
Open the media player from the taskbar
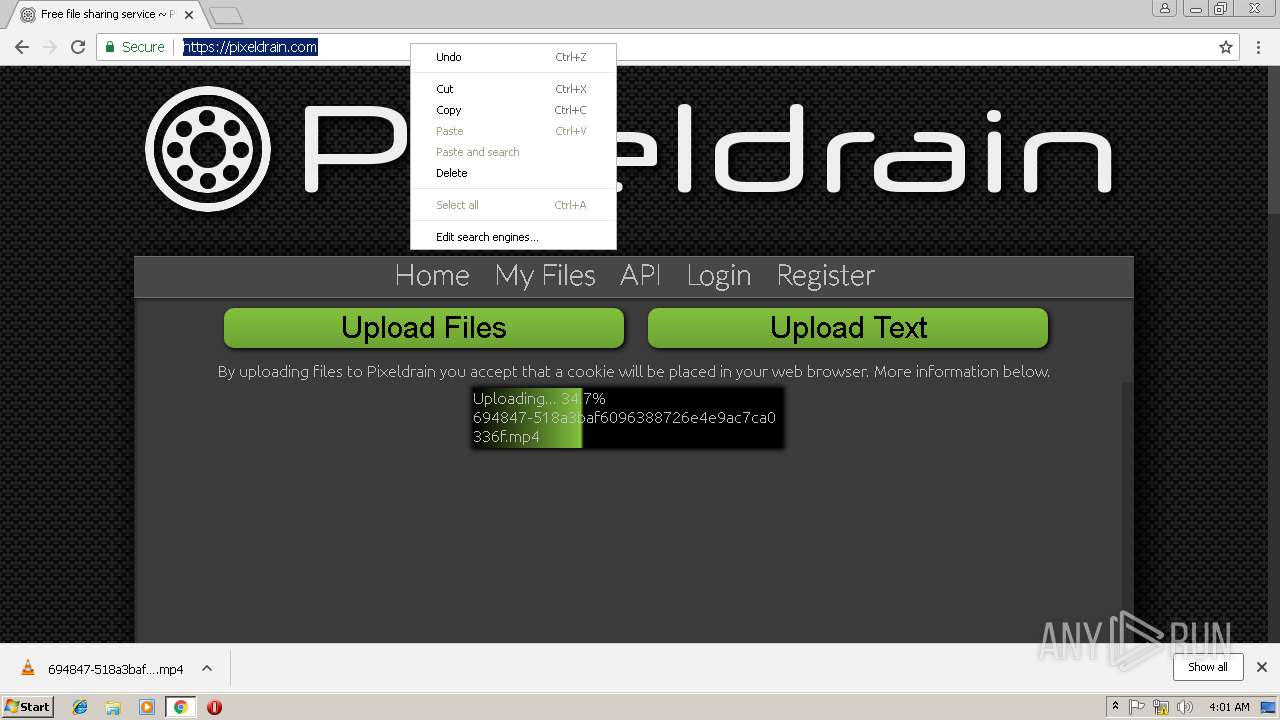(x=147, y=707)
